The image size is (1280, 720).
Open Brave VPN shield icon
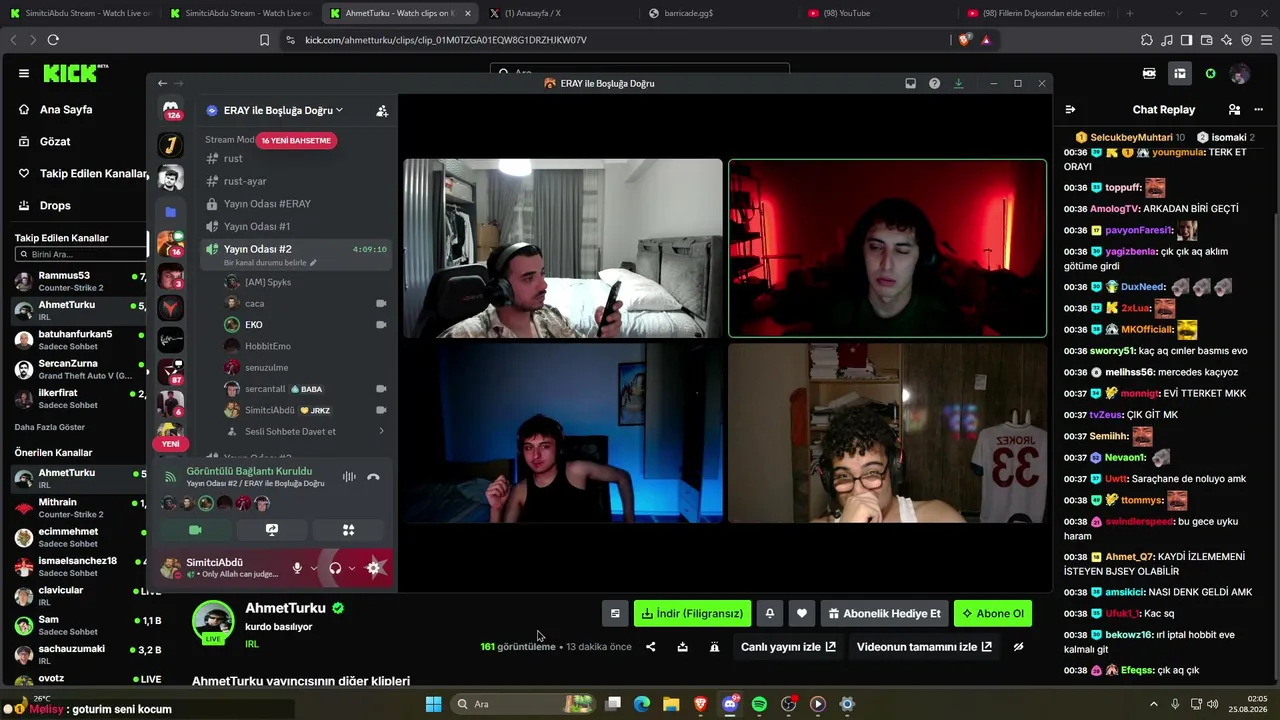(1246, 40)
